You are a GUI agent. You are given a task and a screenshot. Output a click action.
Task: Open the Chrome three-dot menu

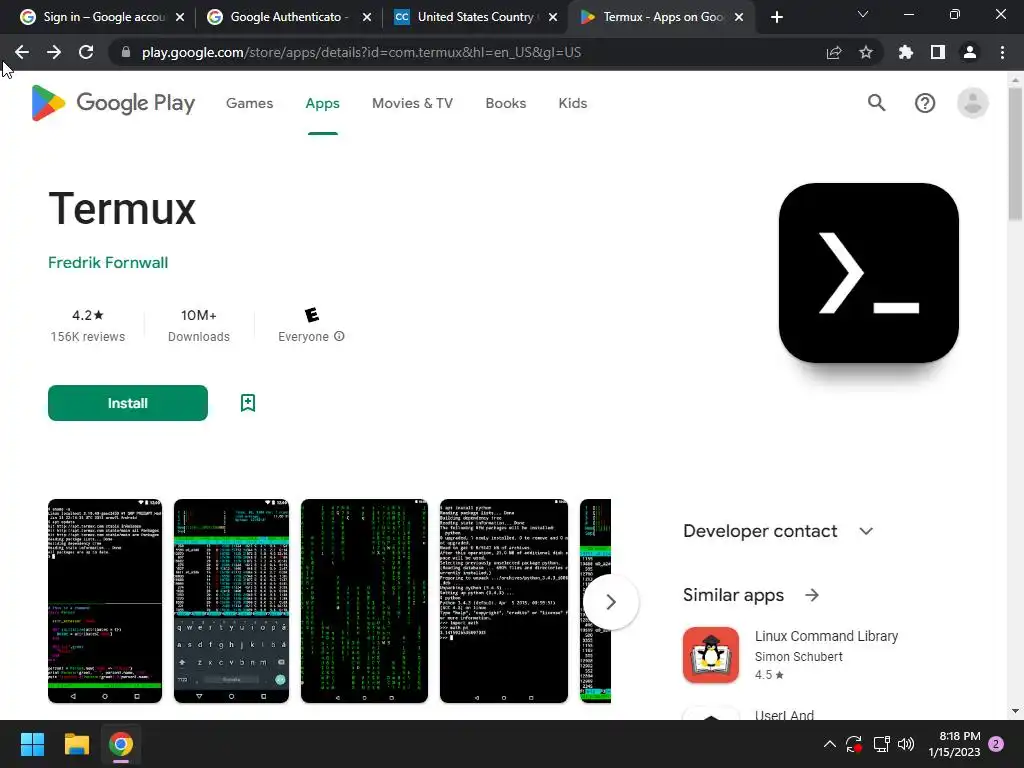[1002, 52]
